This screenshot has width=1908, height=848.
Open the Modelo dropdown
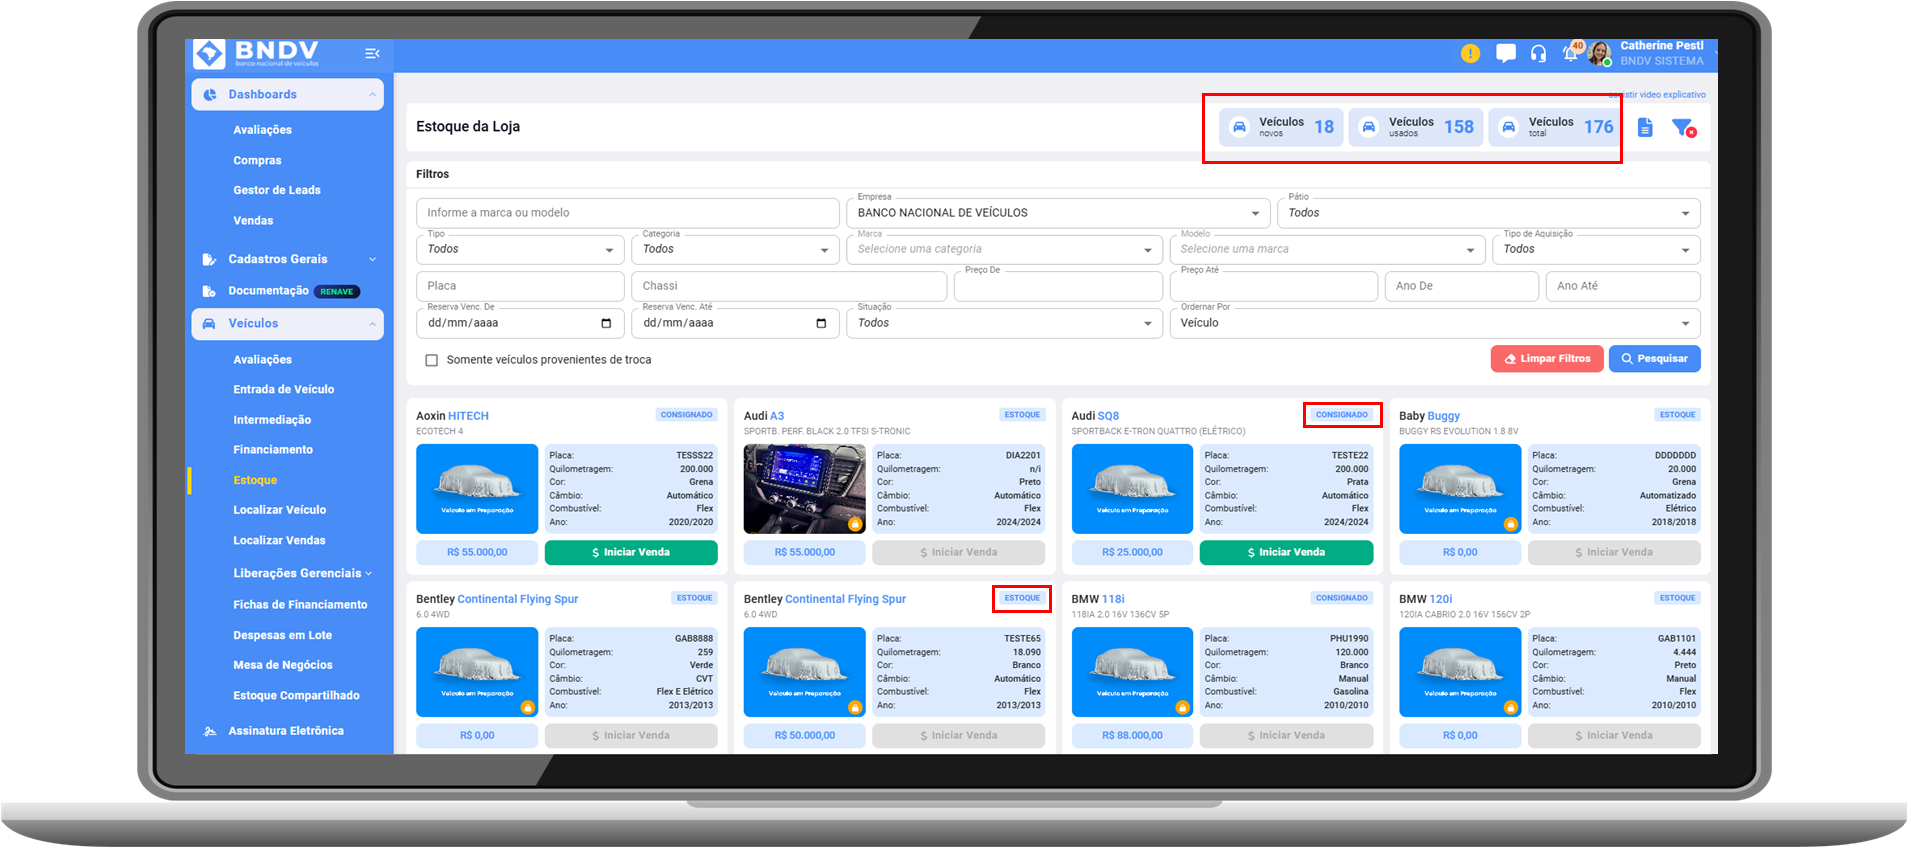(x=1327, y=249)
